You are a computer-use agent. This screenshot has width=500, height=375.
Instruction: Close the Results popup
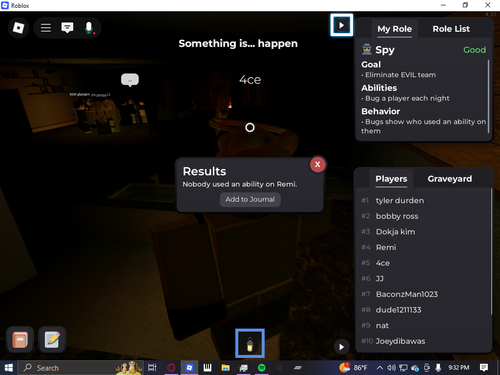[318, 164]
